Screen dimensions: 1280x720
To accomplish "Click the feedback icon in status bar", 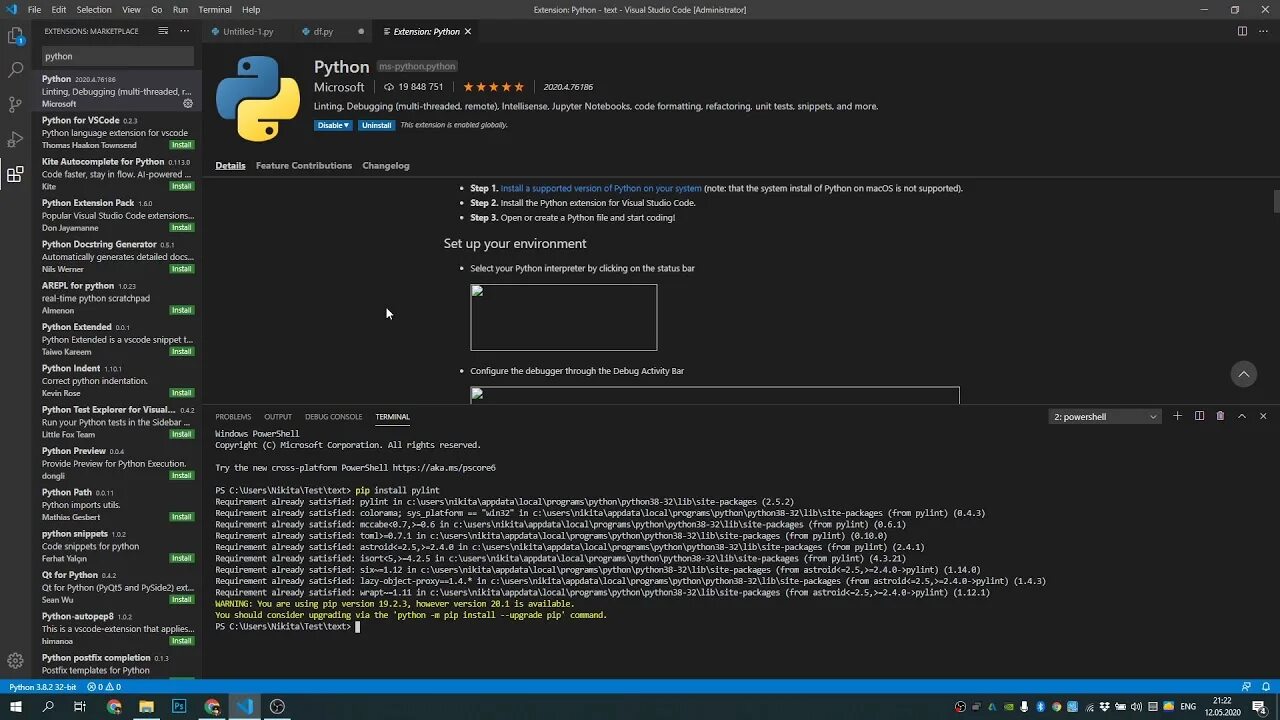I will point(1246,687).
